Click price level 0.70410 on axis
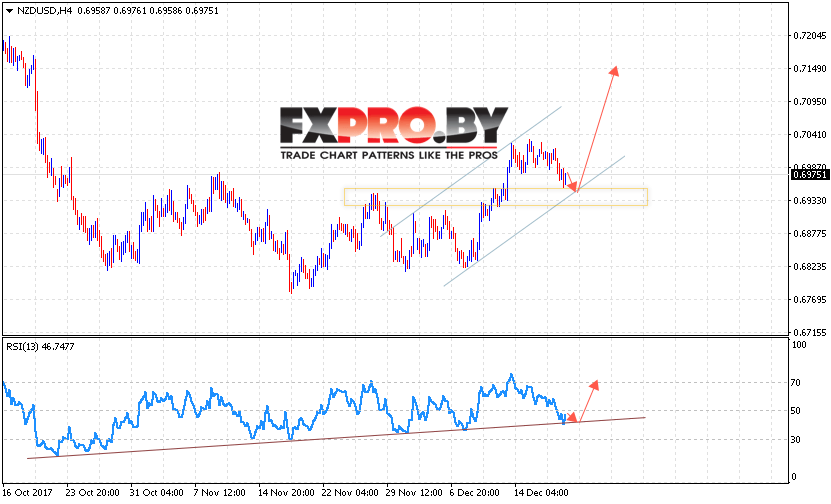This screenshot has height=504, width=831. [810, 134]
